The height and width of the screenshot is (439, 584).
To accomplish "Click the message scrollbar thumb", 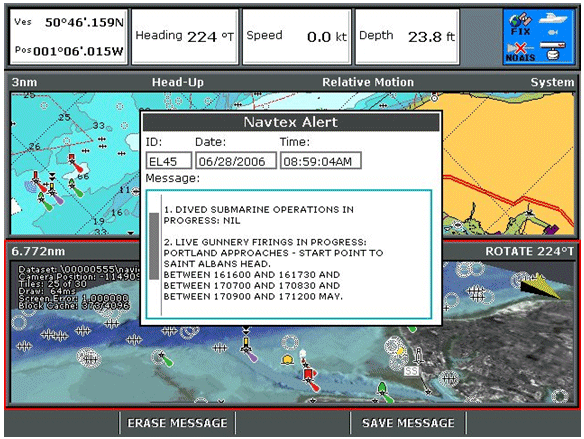I will click(x=154, y=246).
